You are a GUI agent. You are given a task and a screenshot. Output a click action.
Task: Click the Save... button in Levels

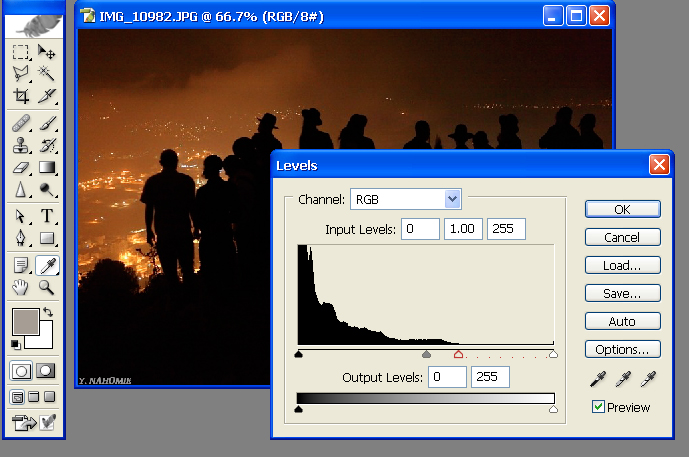pyautogui.click(x=622, y=293)
